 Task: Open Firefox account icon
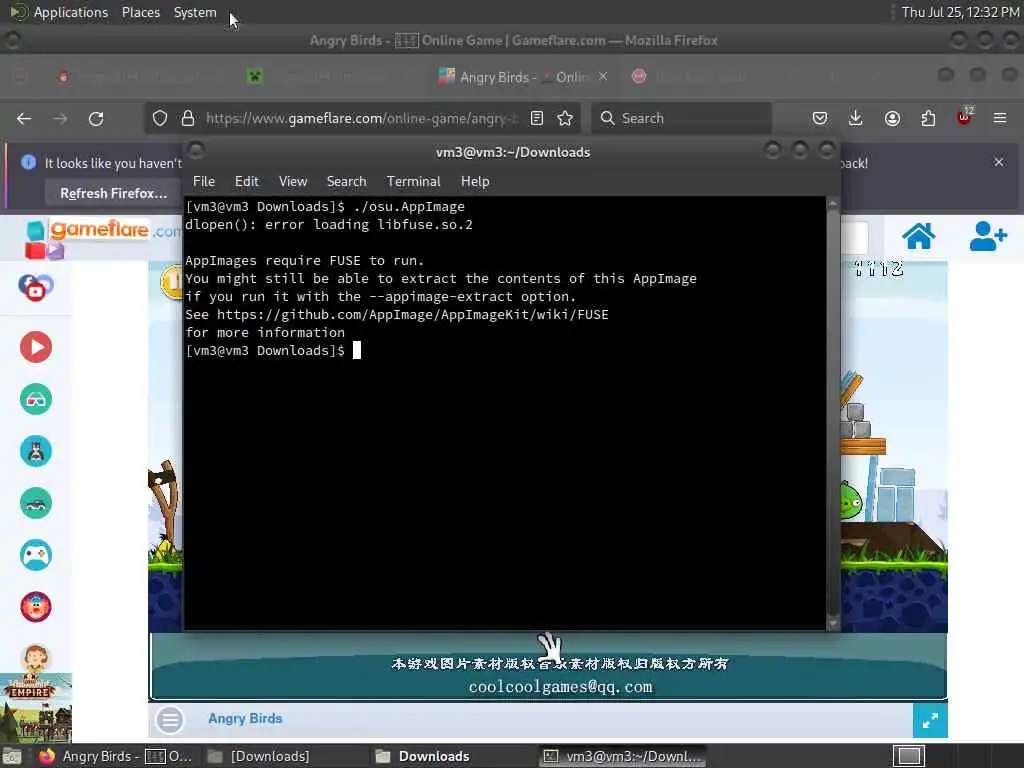(892, 118)
